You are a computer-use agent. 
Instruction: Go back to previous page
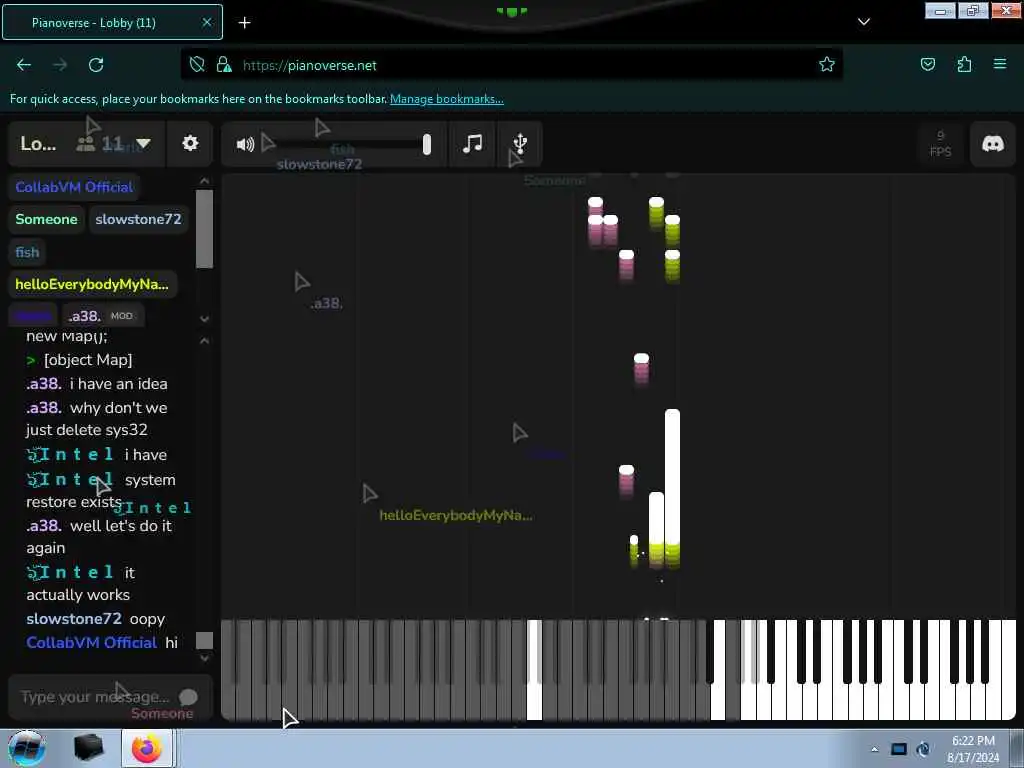(24, 65)
